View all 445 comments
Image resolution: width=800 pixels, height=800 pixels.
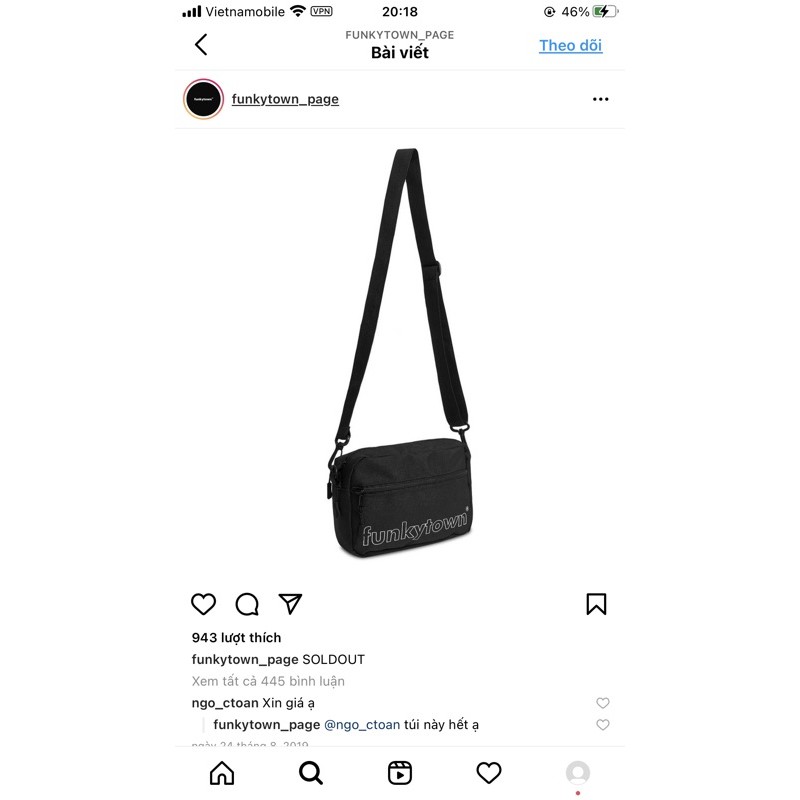[268, 681]
